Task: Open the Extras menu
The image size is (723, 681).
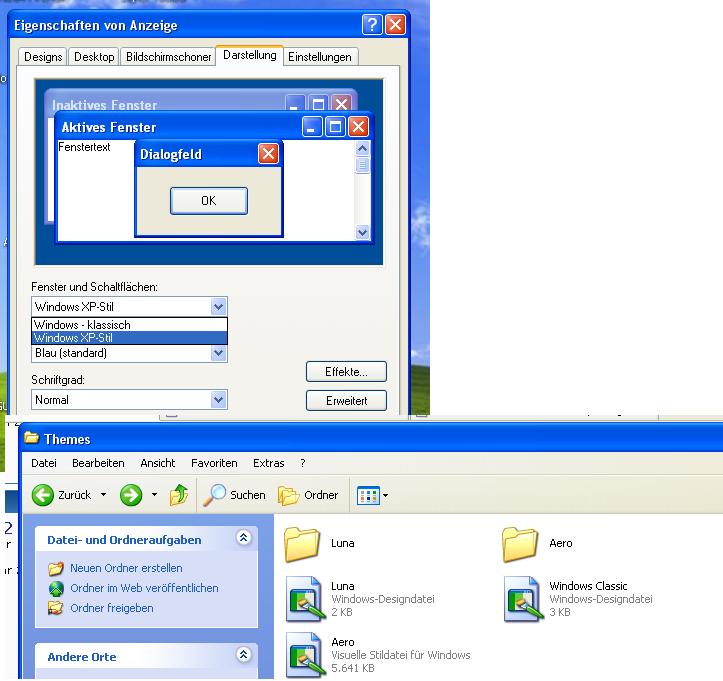Action: tap(268, 463)
